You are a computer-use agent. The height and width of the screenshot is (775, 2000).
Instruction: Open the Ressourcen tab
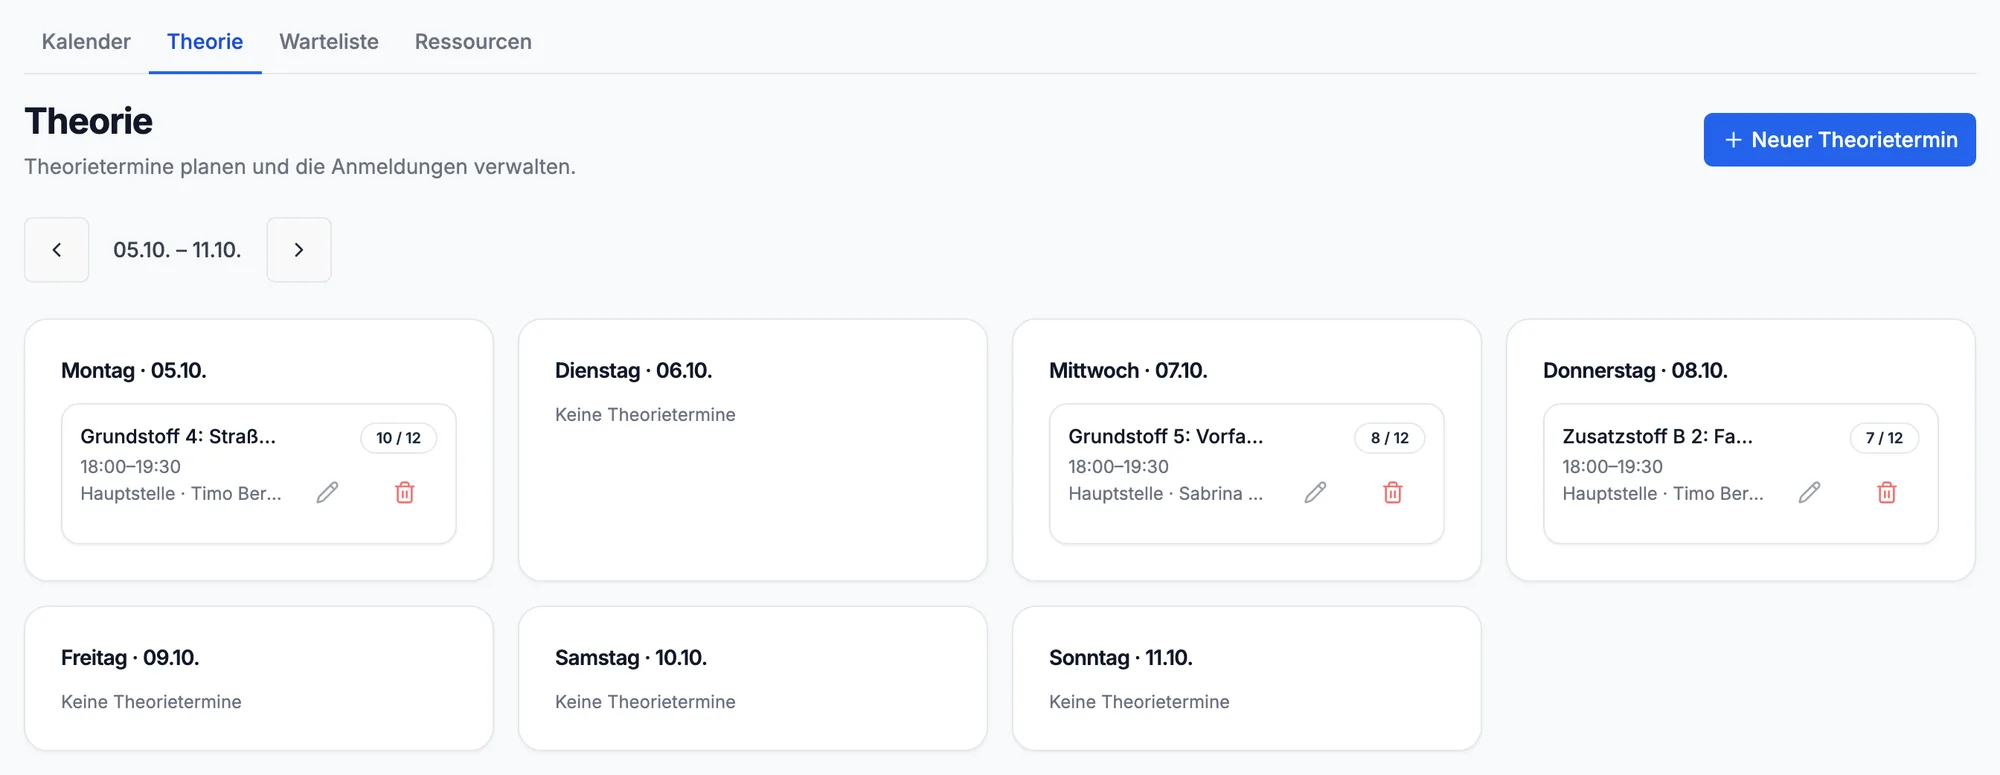click(x=473, y=42)
